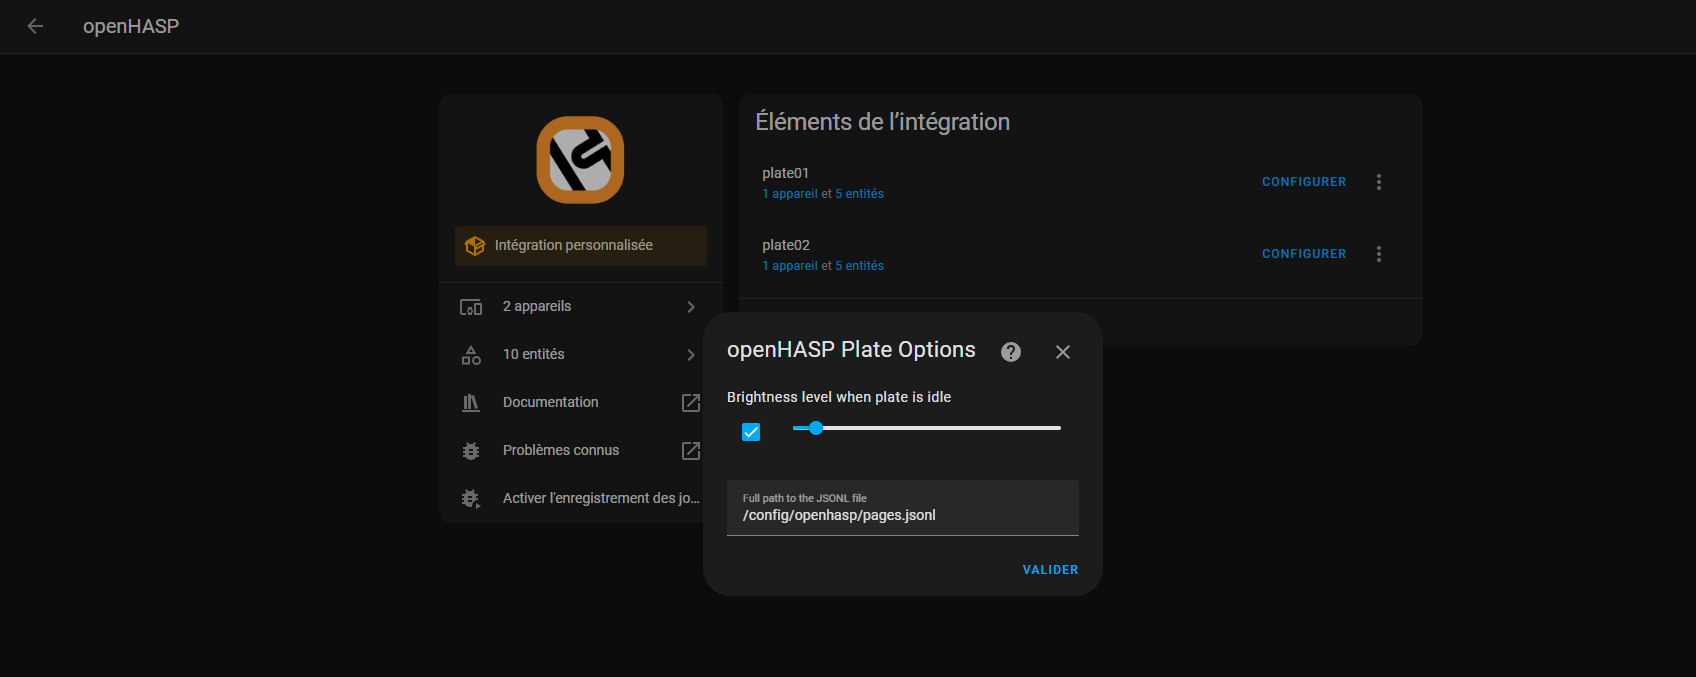Screen dimensions: 1696x677
Task: Open plate02 three-dot overflow menu
Action: click(x=1379, y=254)
